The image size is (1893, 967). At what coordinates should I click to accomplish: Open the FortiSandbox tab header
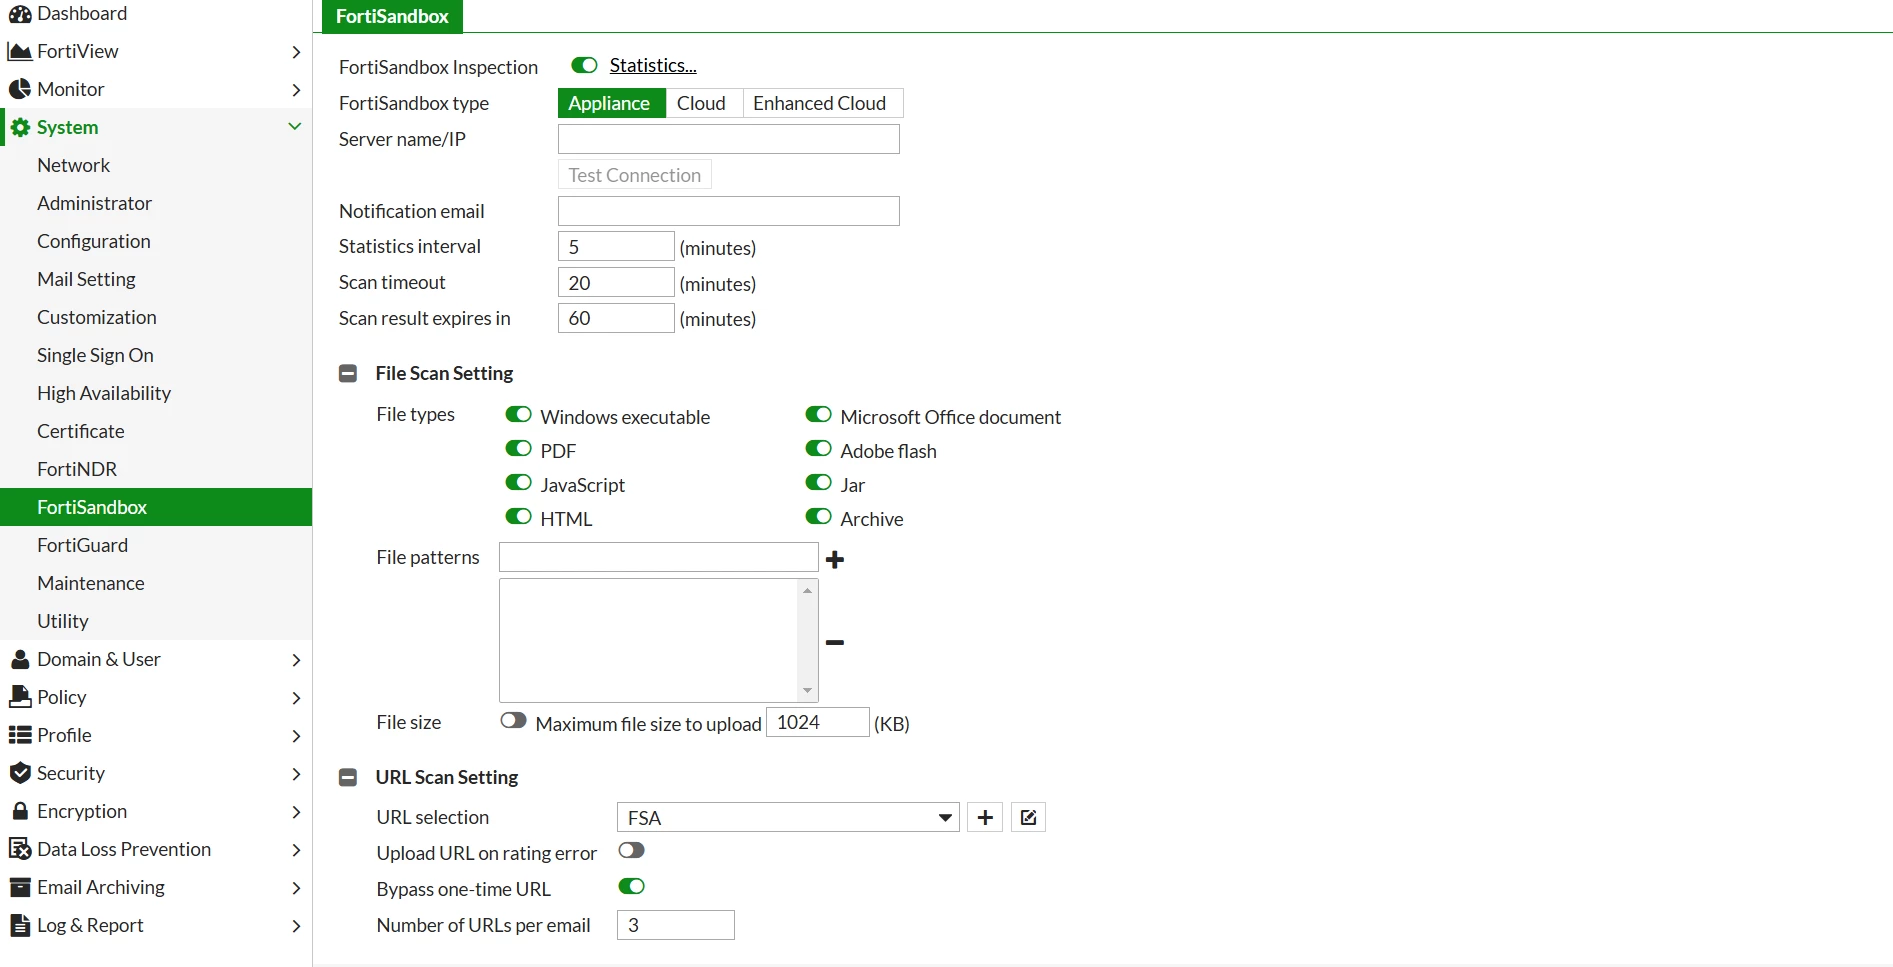[392, 16]
